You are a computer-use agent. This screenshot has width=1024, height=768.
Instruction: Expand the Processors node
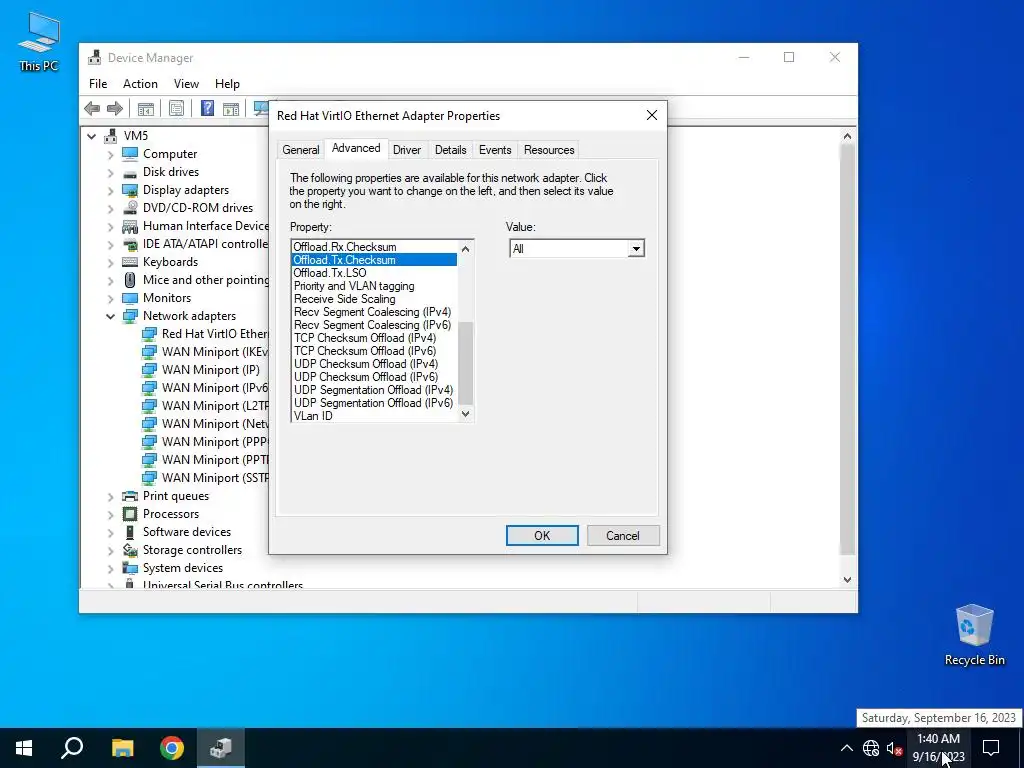point(110,514)
